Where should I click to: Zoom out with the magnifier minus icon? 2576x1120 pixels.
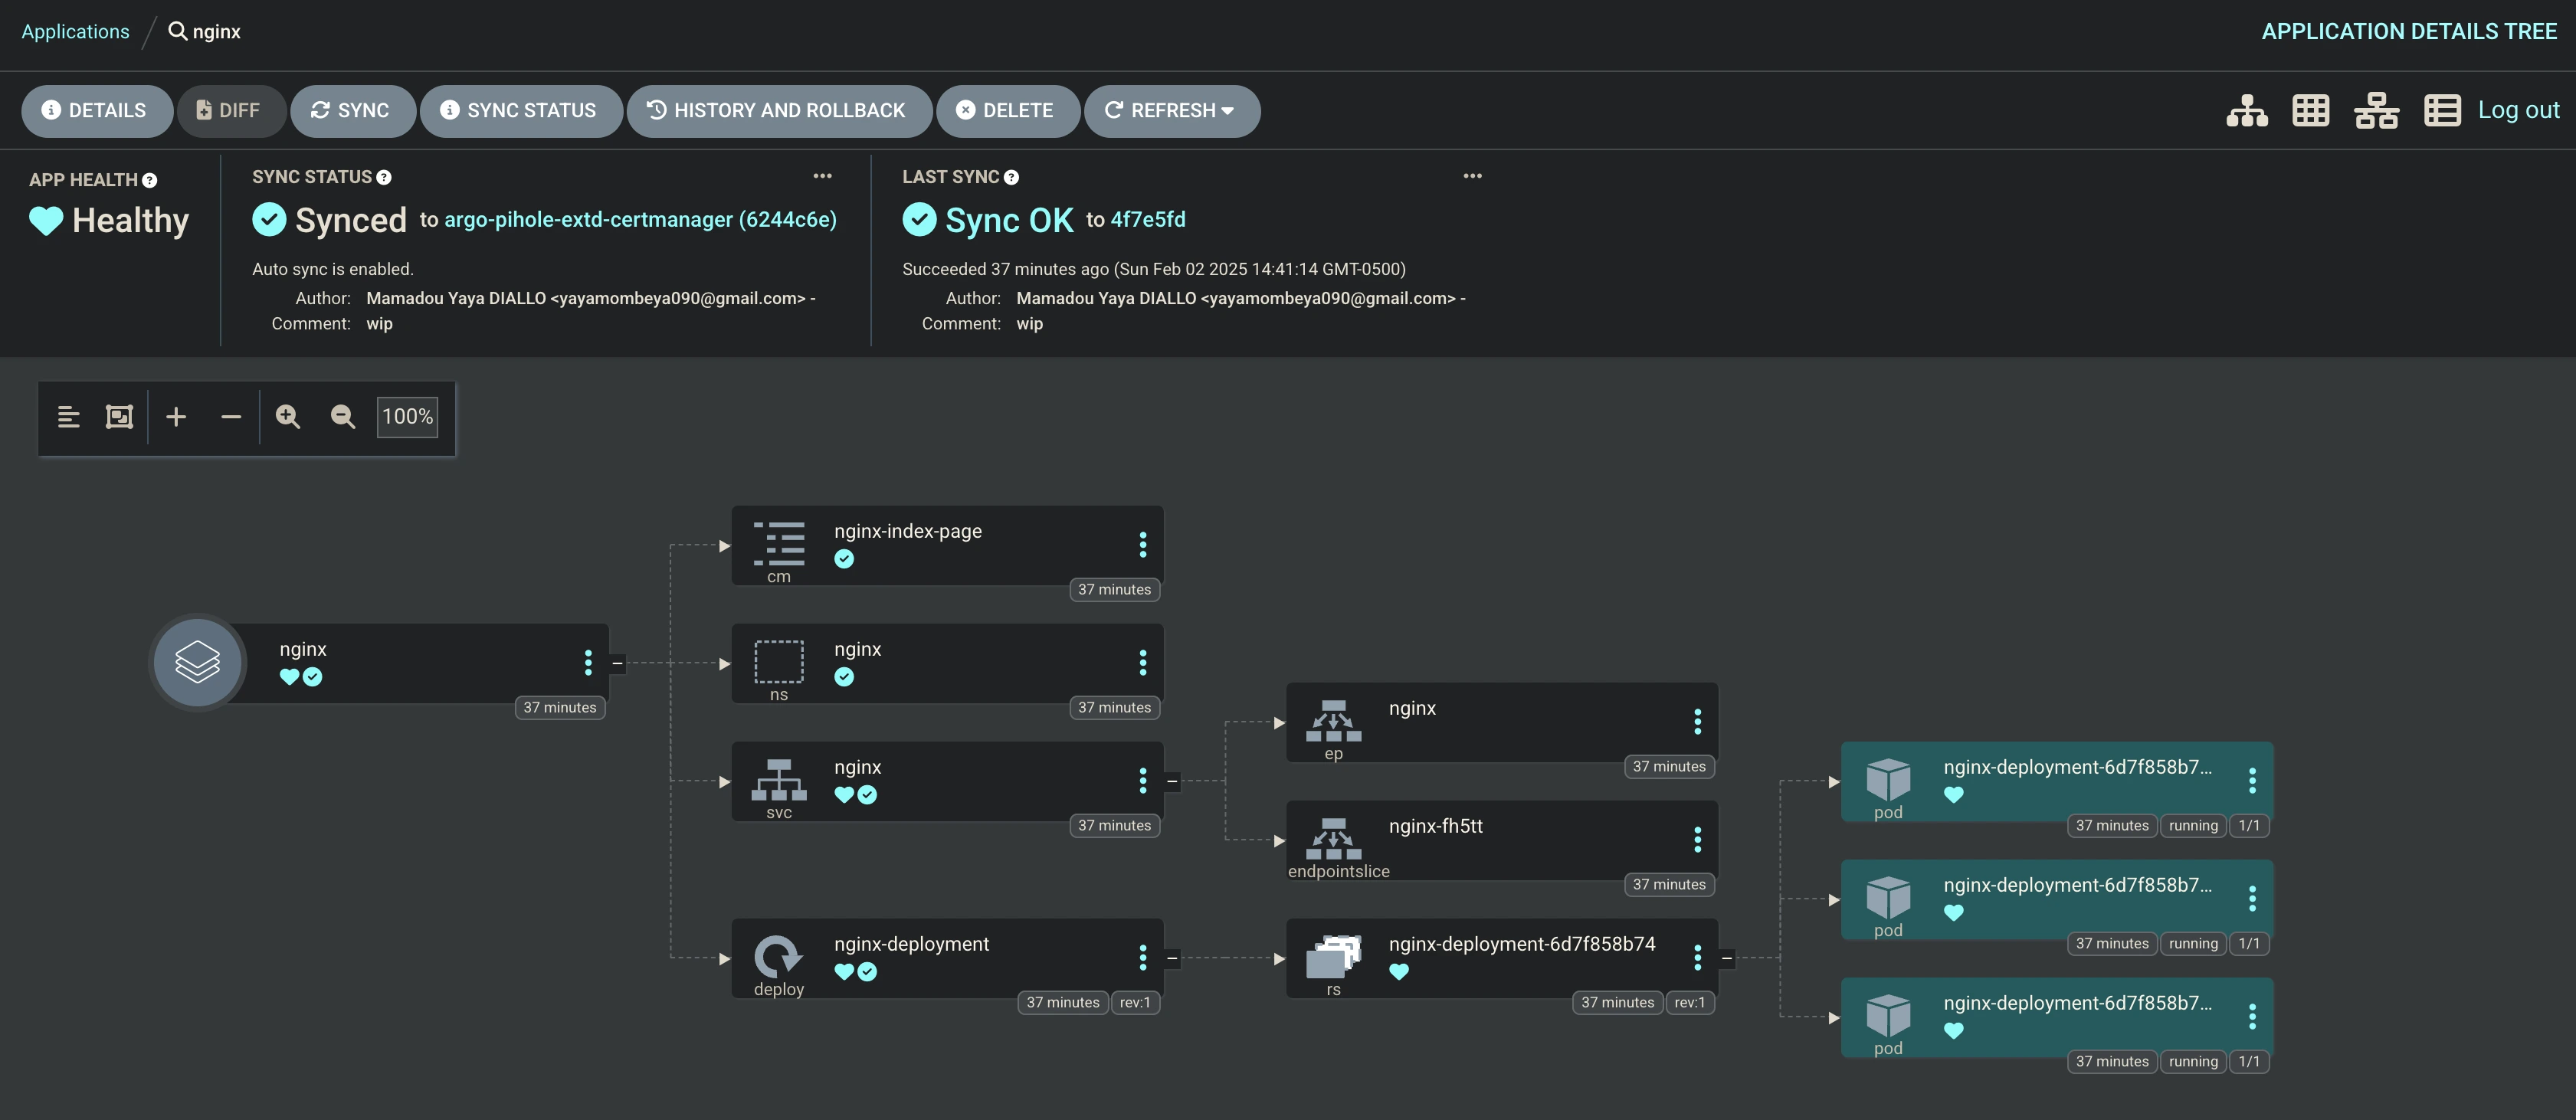[x=343, y=417]
